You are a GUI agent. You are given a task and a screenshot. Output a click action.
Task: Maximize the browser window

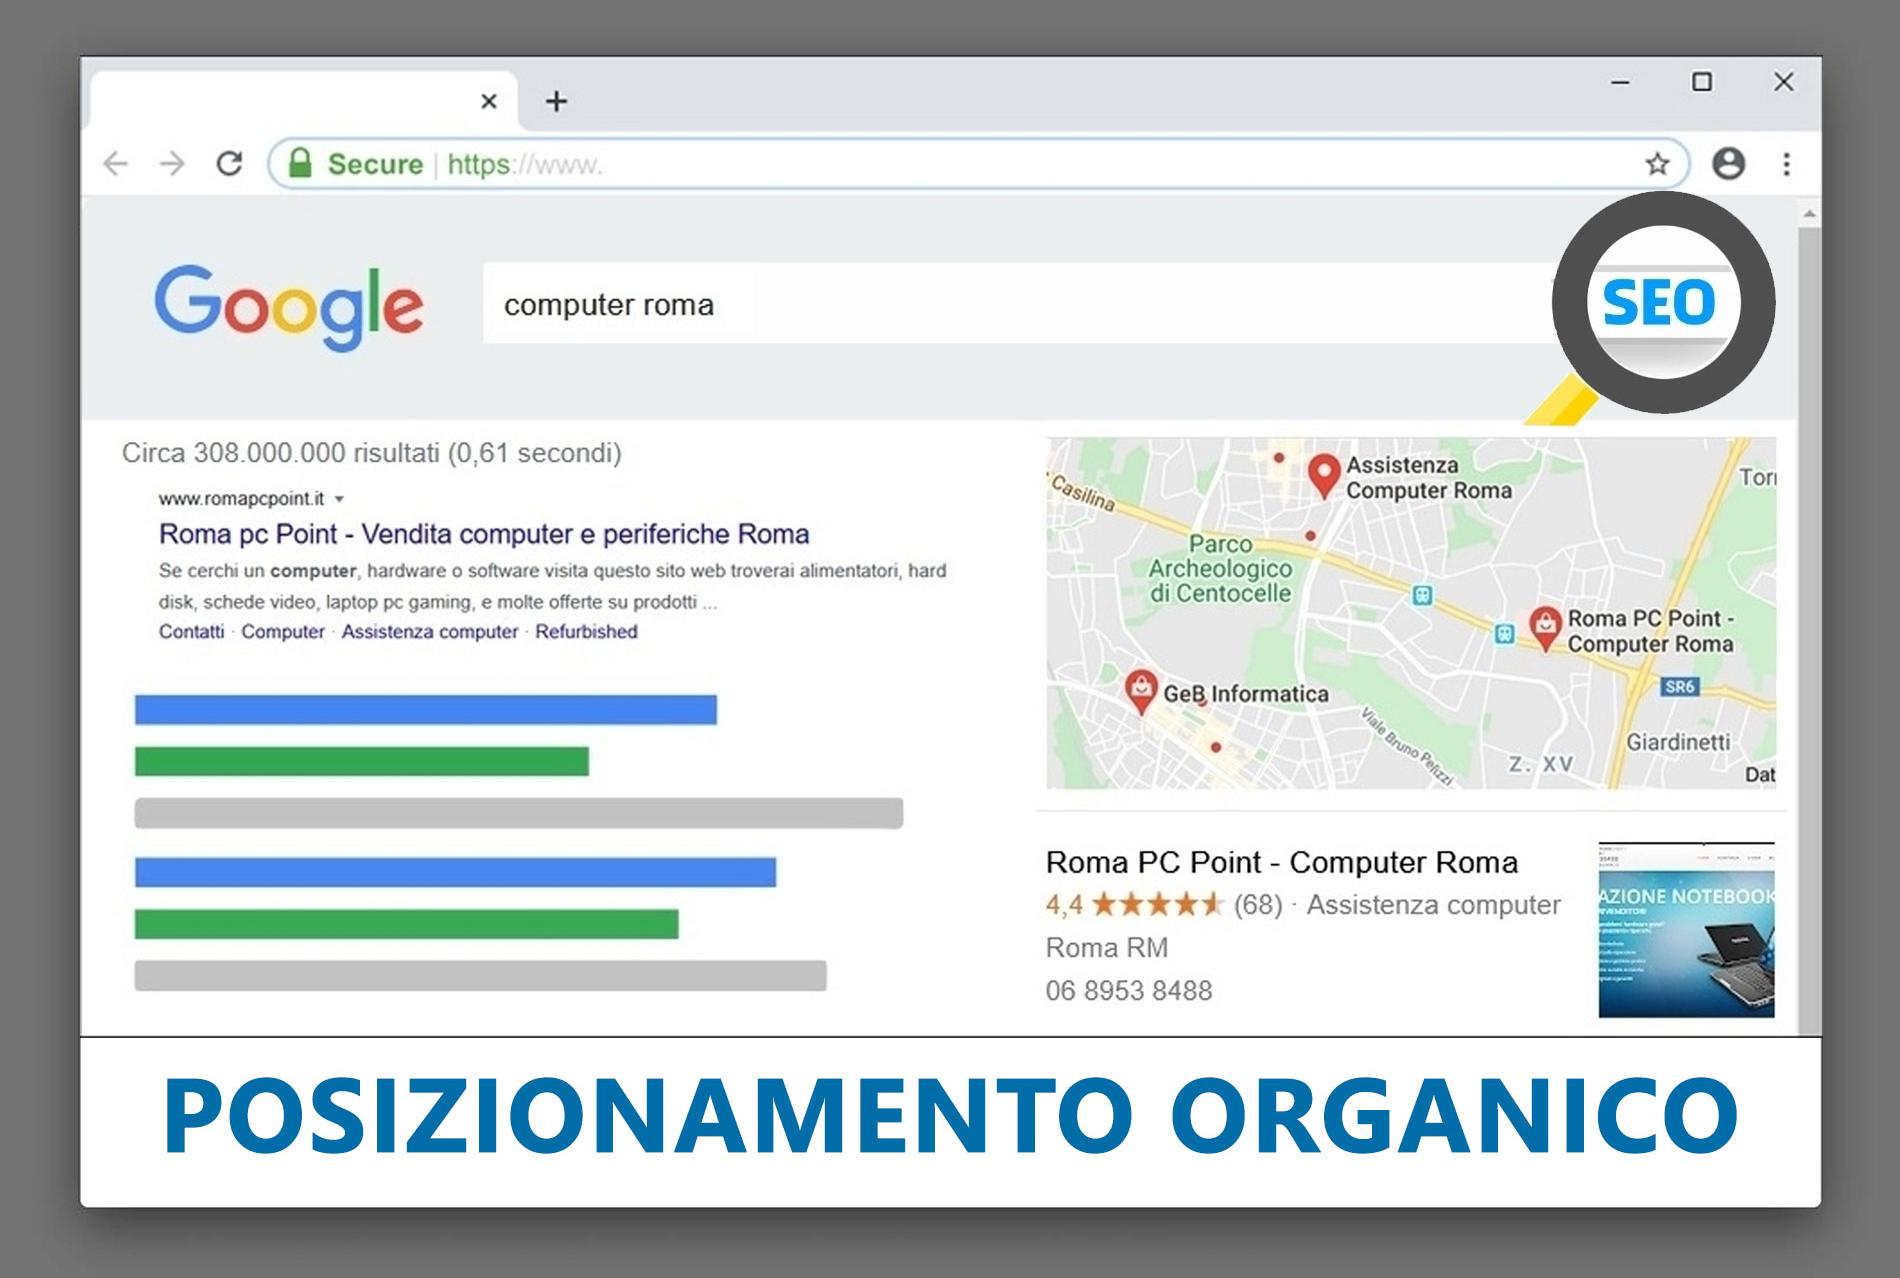[x=1702, y=82]
